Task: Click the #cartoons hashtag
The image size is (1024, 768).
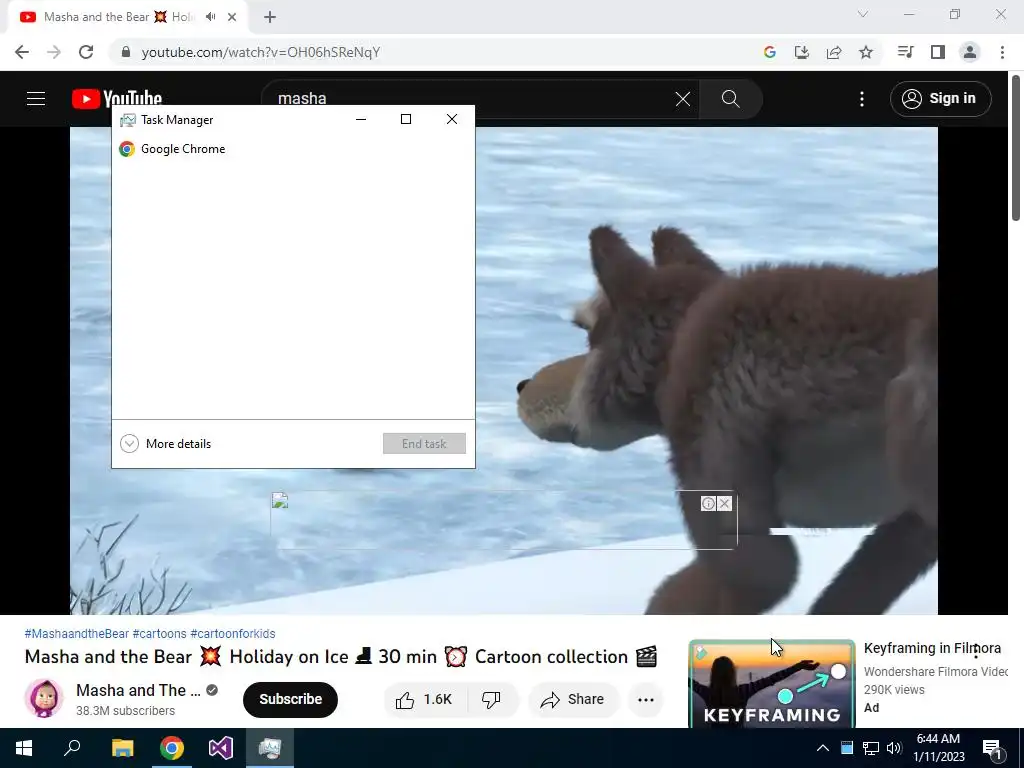Action: tap(159, 633)
